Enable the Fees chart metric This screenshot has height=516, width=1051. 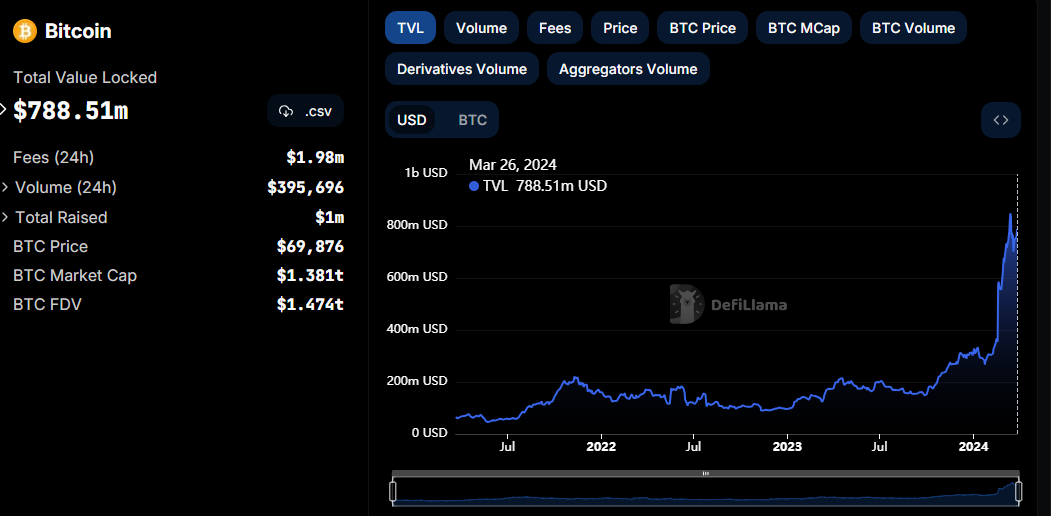coord(555,27)
